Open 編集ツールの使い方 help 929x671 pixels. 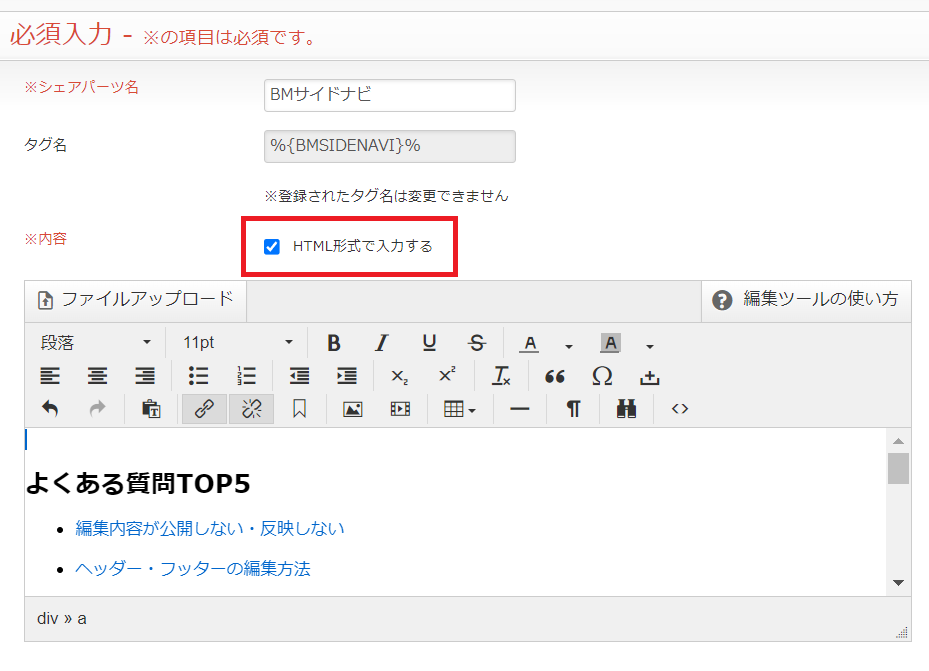[x=805, y=299]
